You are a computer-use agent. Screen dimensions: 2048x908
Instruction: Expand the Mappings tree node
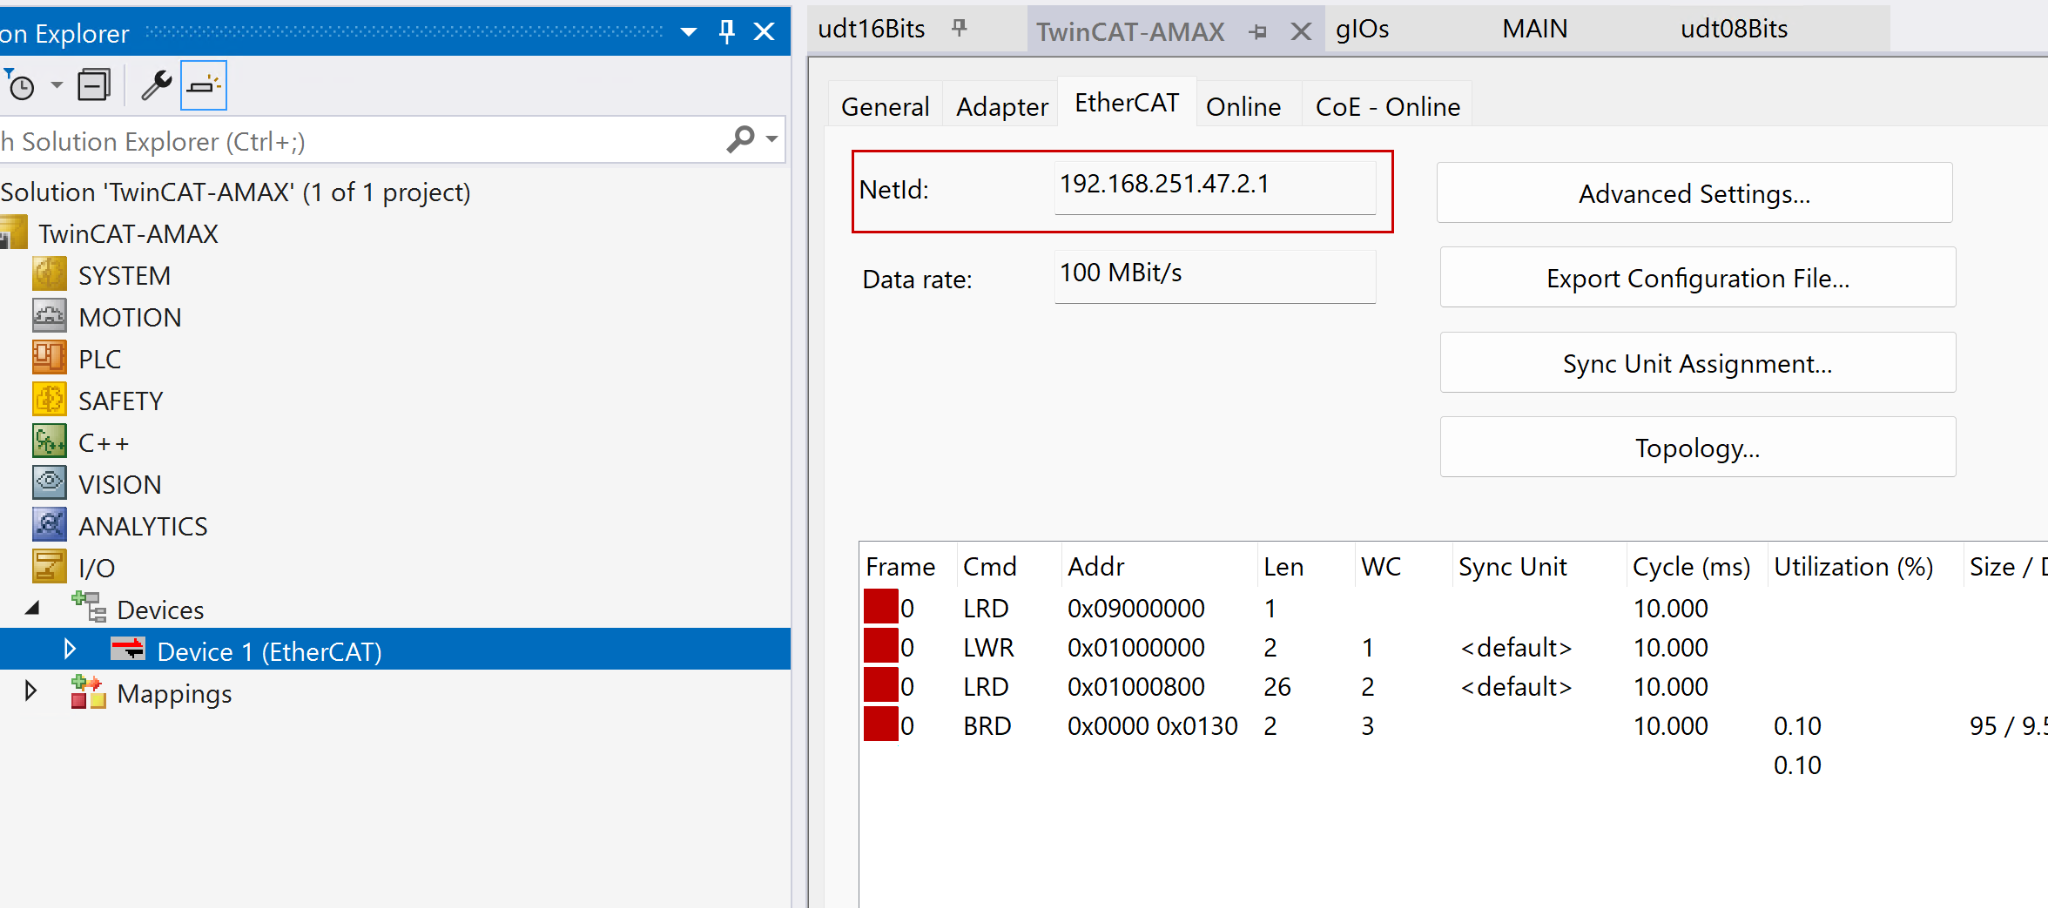click(x=30, y=692)
